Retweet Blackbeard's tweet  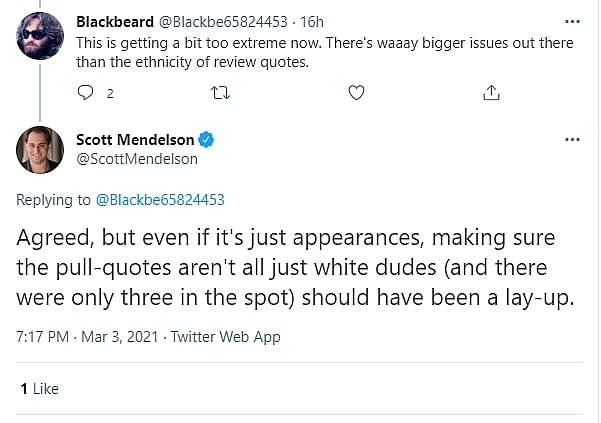221,92
